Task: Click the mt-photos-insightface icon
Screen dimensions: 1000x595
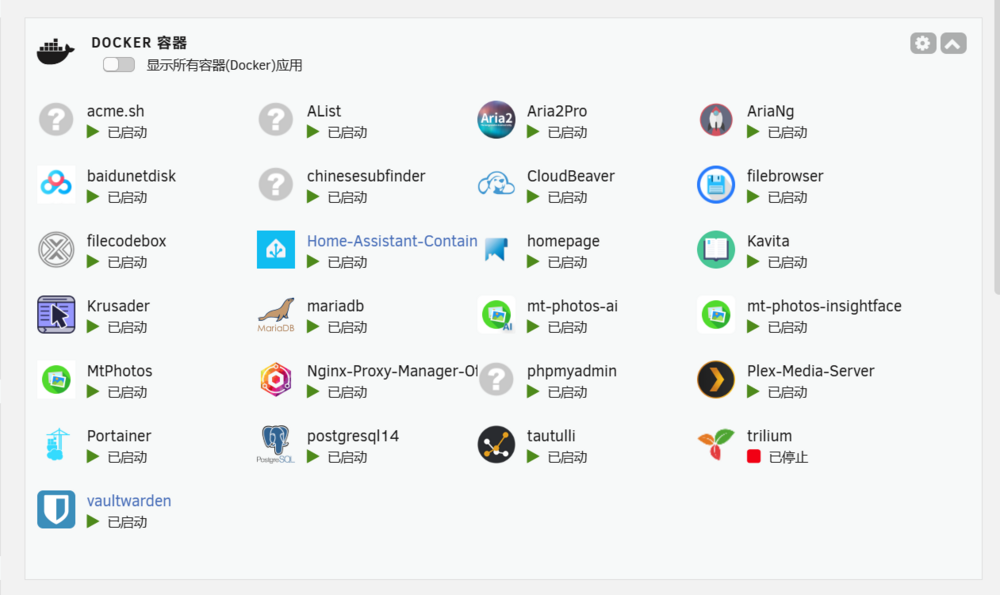Action: (716, 314)
